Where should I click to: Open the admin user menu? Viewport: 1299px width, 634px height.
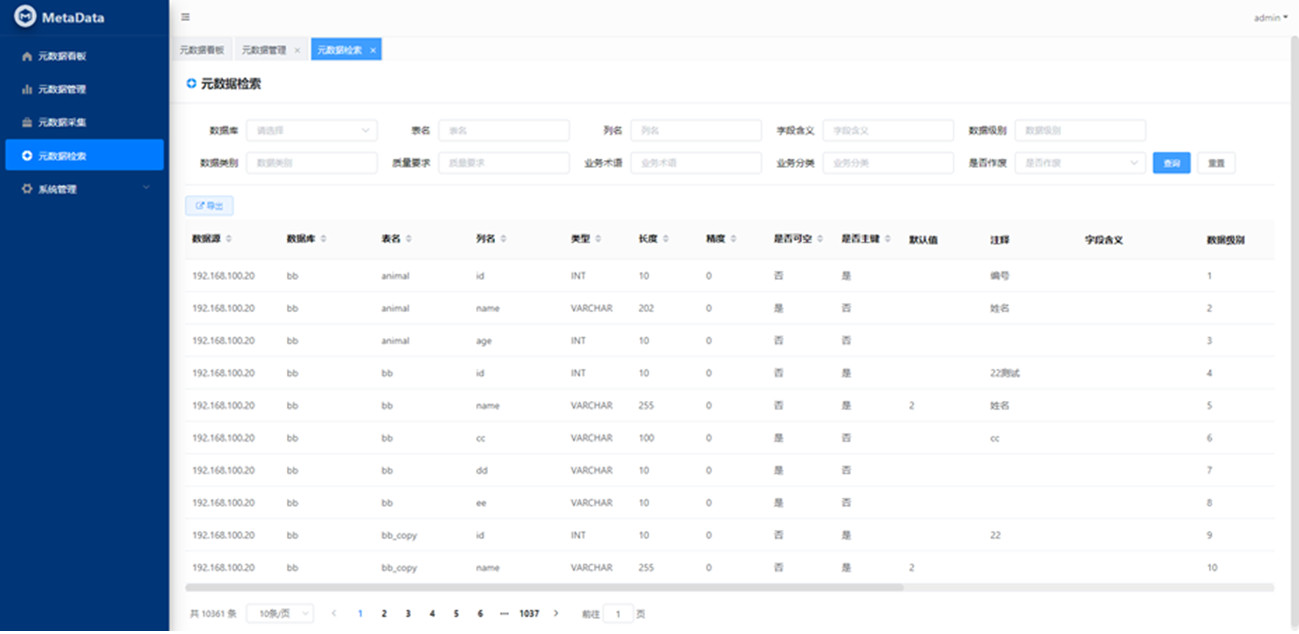[1270, 18]
